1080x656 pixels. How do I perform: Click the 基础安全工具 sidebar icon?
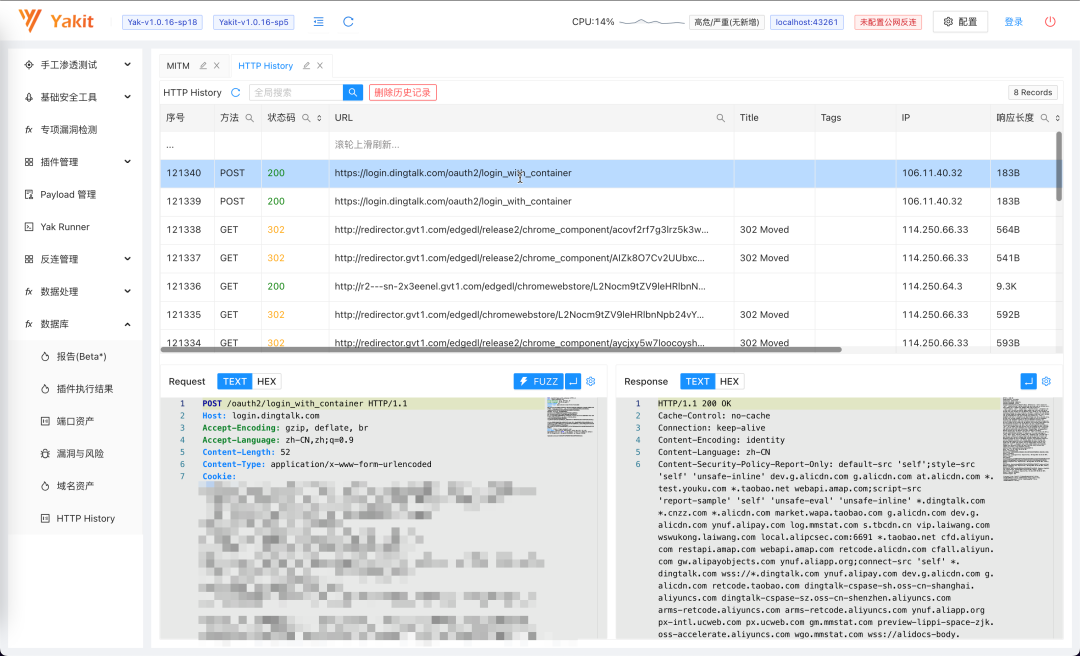point(29,97)
